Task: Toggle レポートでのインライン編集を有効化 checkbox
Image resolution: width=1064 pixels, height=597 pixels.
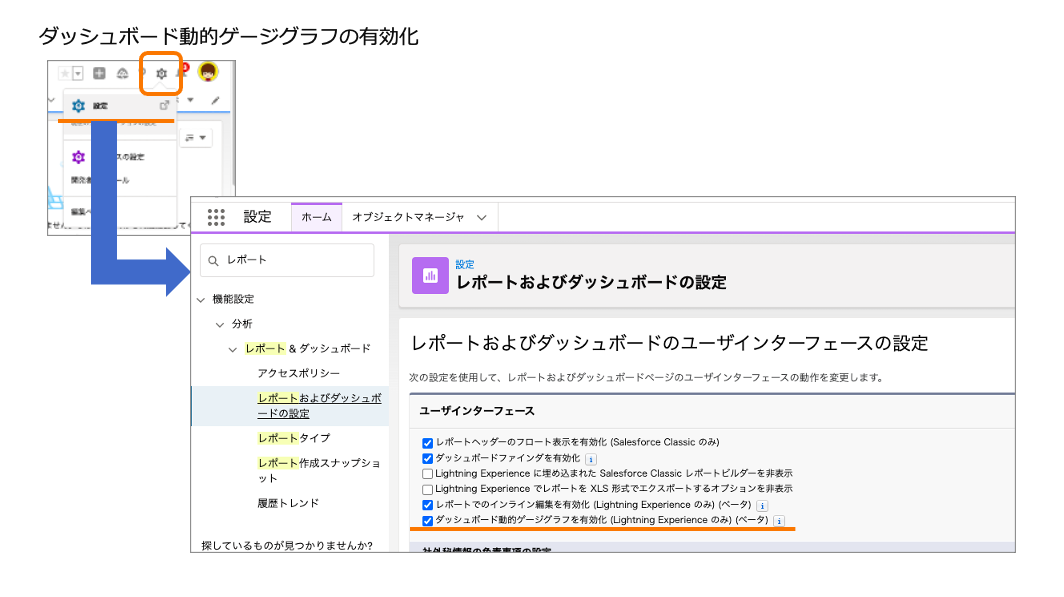Action: click(428, 505)
